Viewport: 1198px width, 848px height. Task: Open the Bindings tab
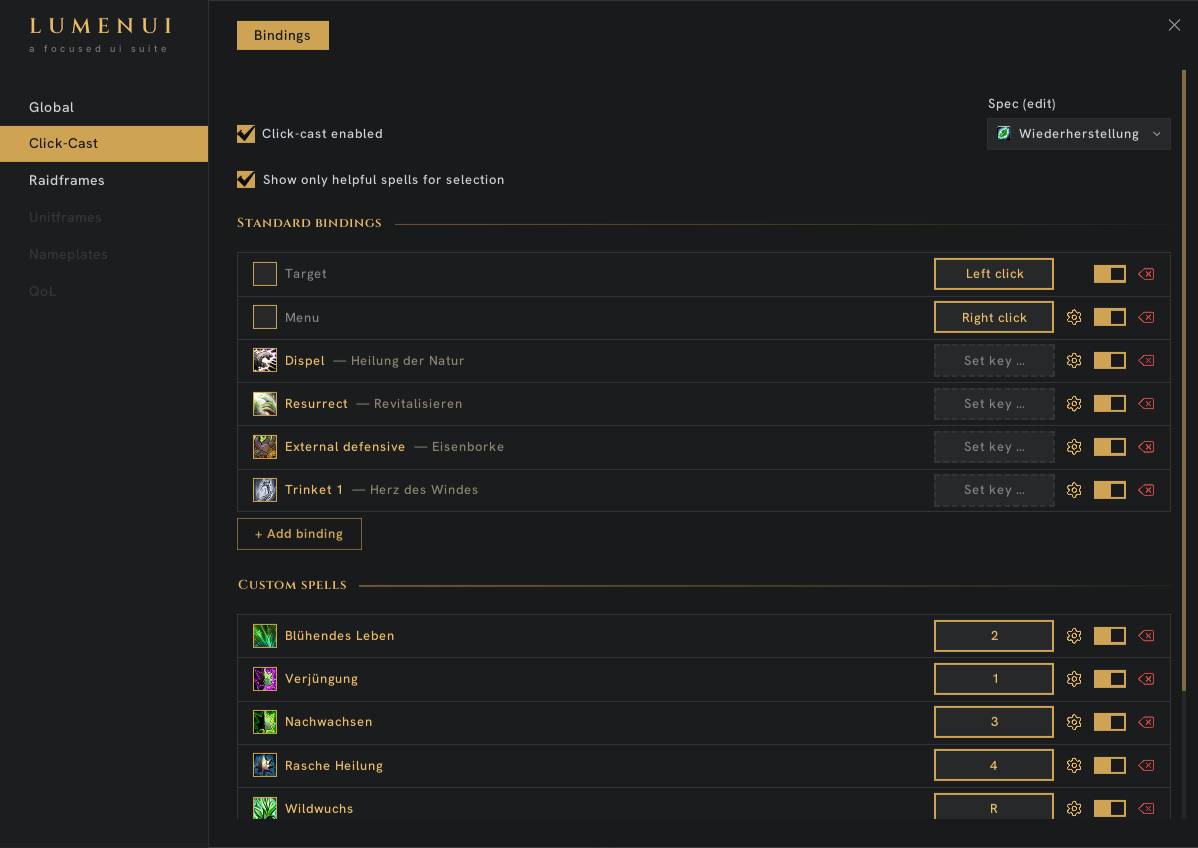[283, 35]
